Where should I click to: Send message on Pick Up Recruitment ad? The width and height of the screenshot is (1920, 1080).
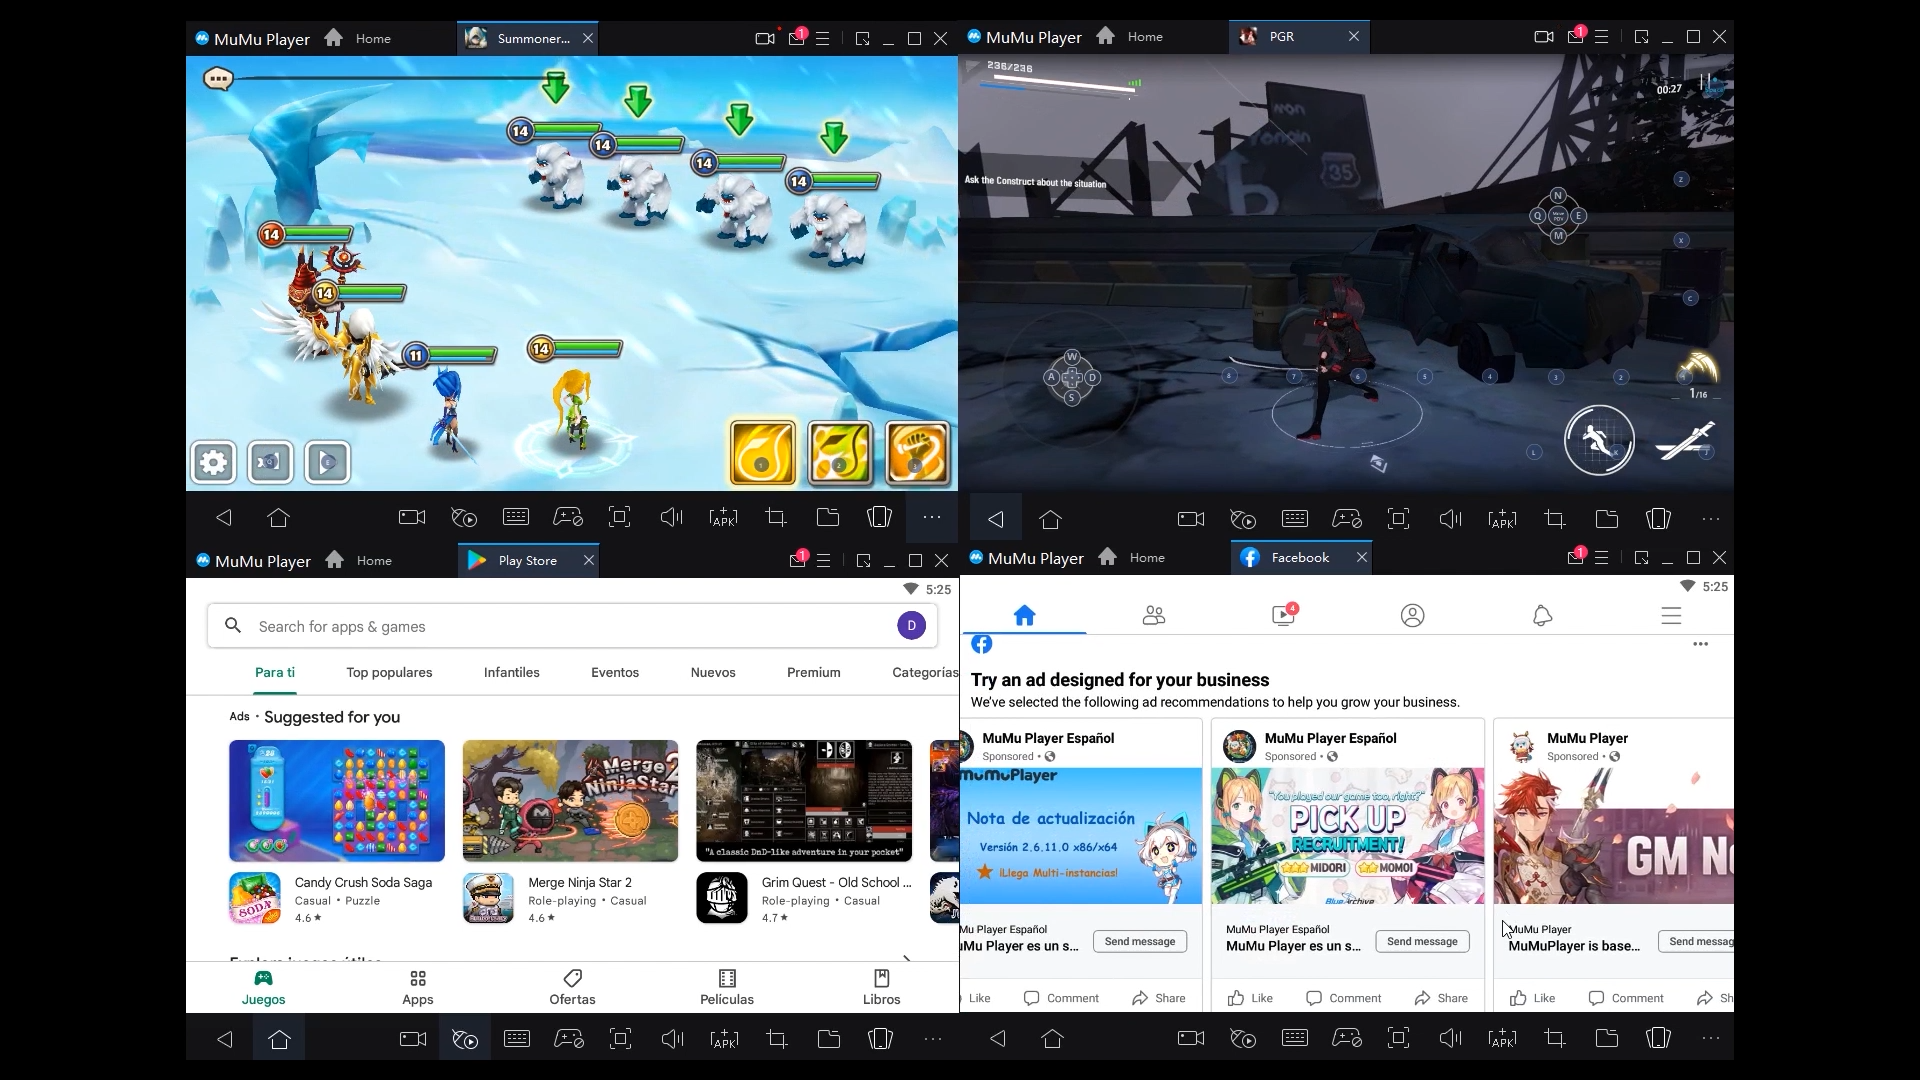[1422, 941]
